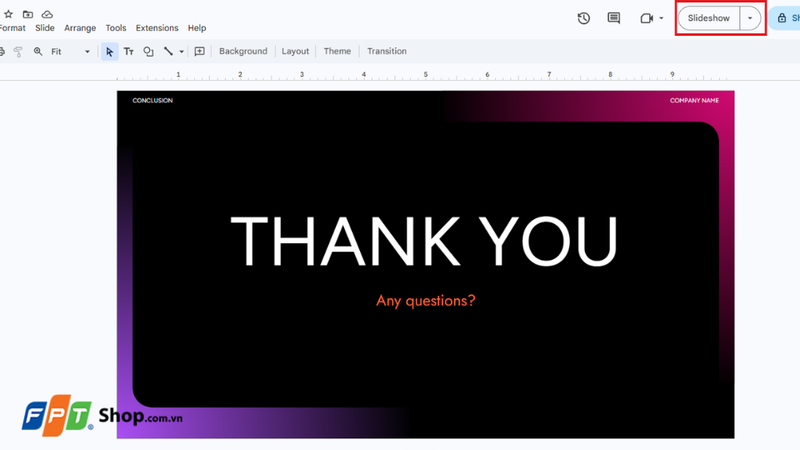Select the 'Any questions?' subtitle text
The height and width of the screenshot is (450, 800).
tap(426, 301)
